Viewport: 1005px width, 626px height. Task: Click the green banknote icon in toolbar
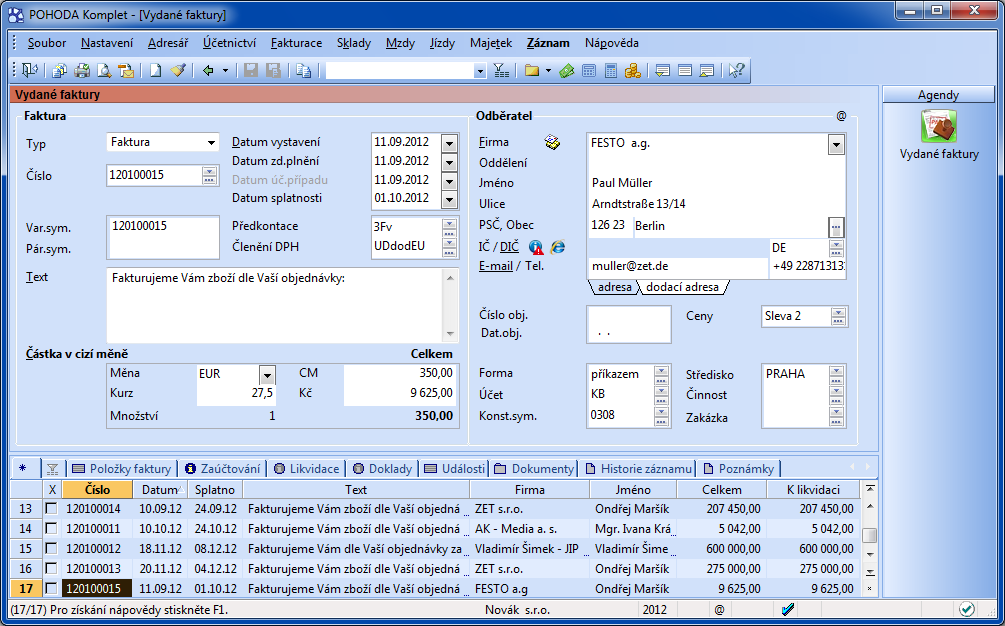[566, 70]
